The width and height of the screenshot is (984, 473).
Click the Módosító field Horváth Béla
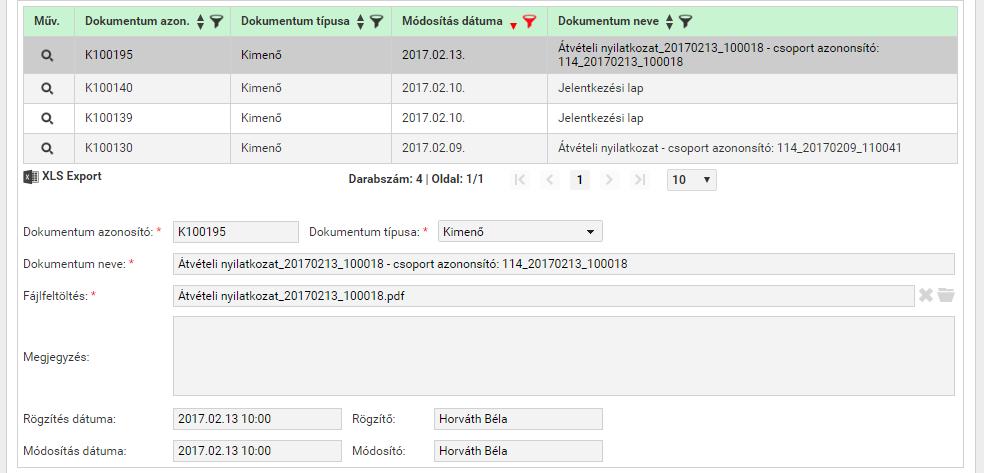tap(518, 450)
